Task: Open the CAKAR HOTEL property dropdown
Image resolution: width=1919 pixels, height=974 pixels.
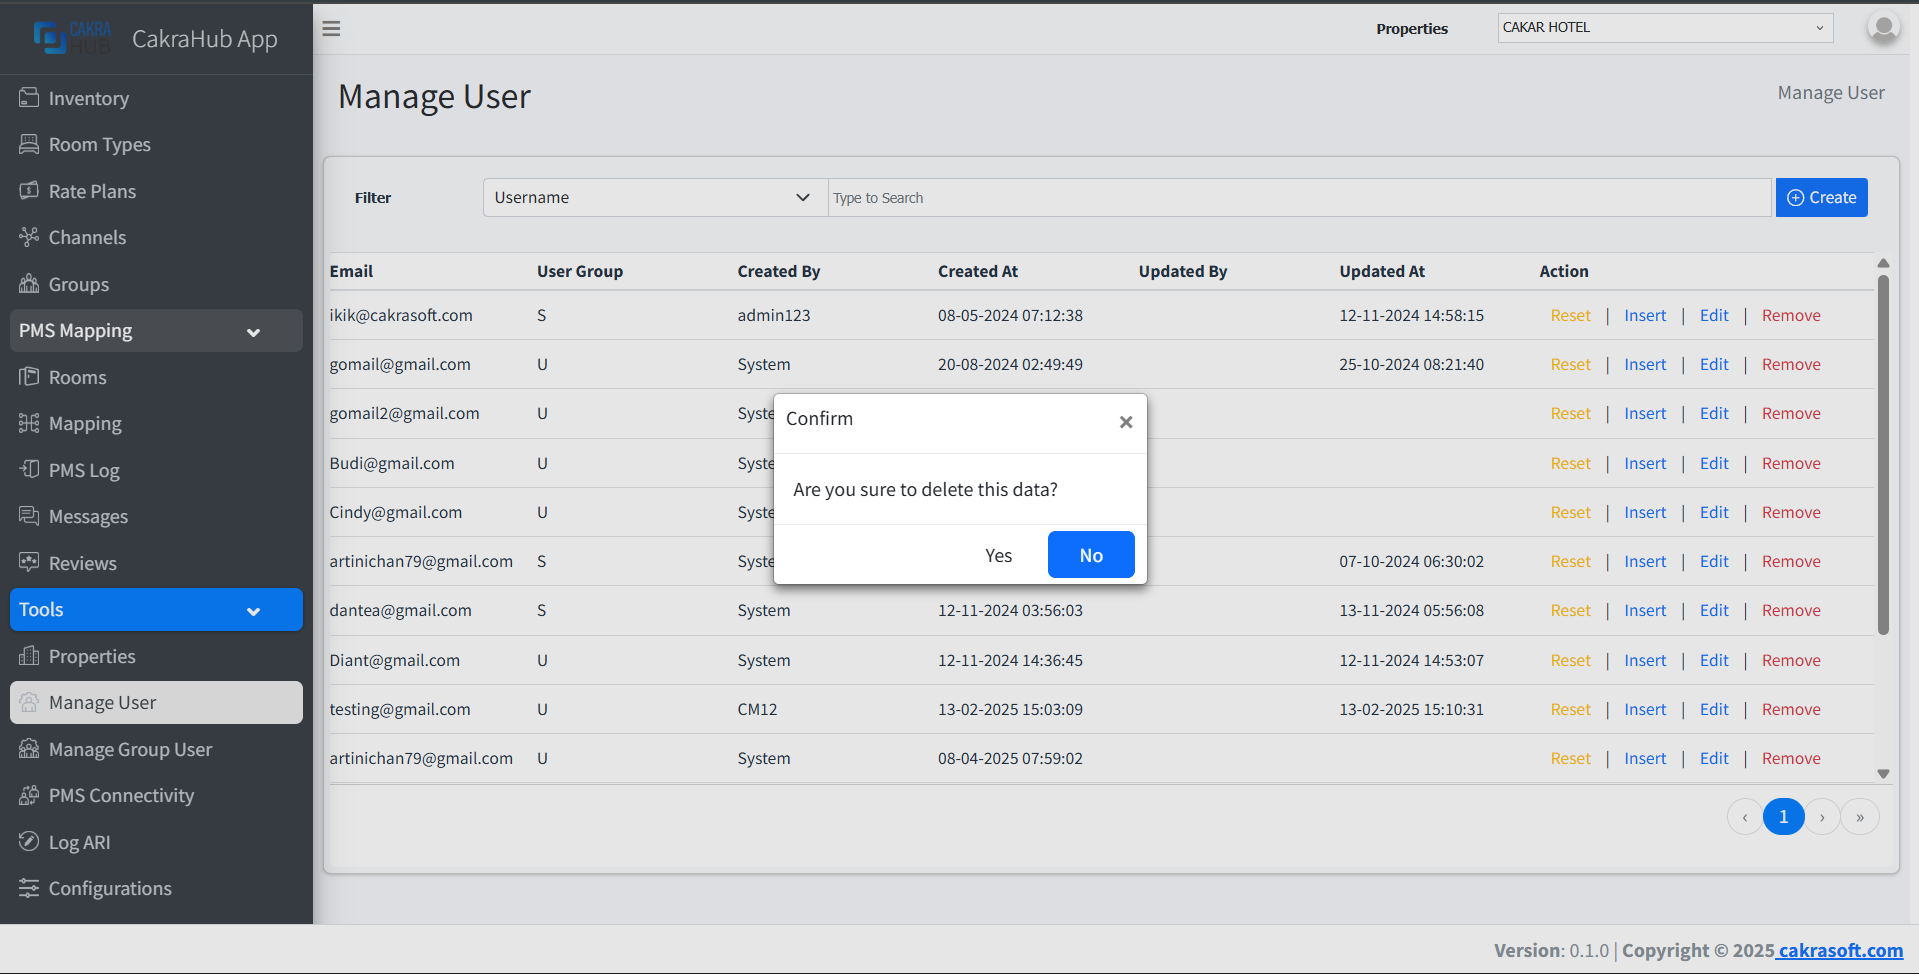Action: coord(1663,27)
